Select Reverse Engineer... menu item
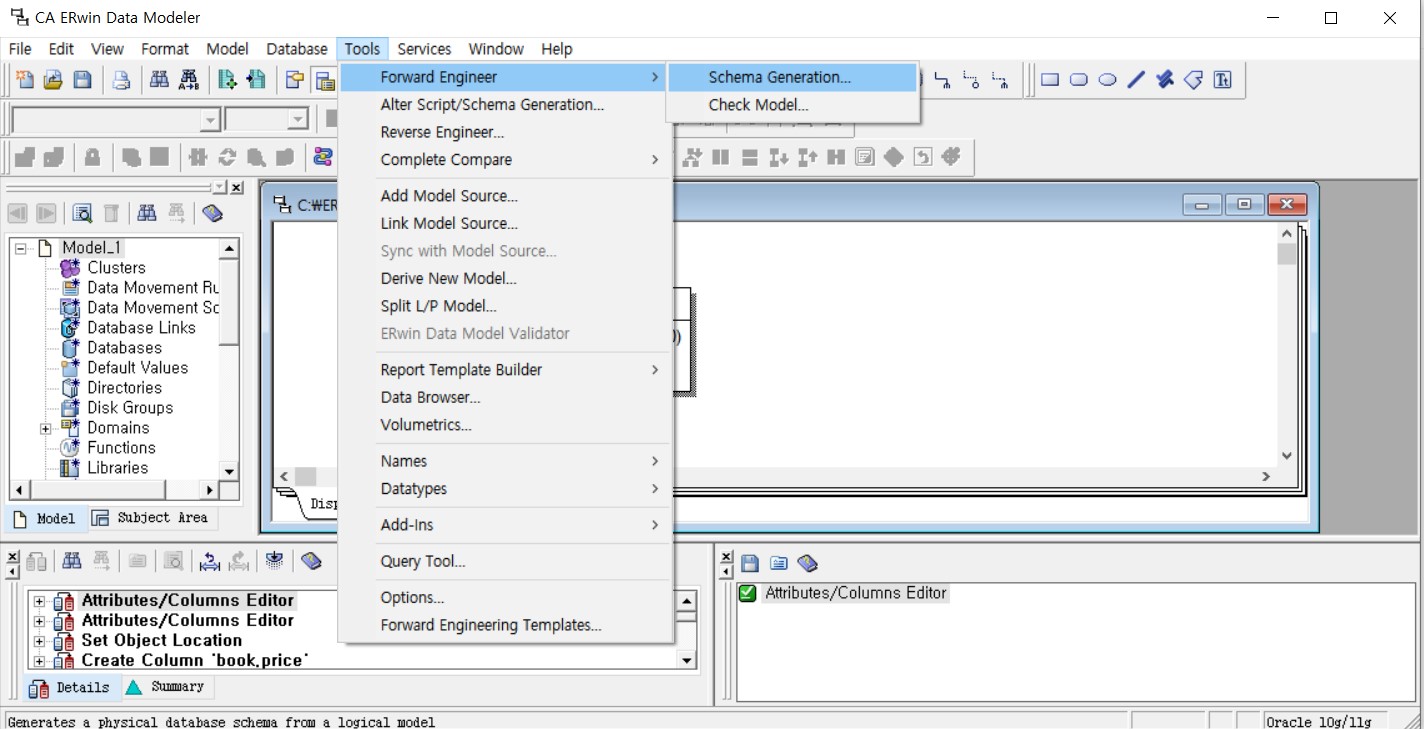 click(505, 132)
